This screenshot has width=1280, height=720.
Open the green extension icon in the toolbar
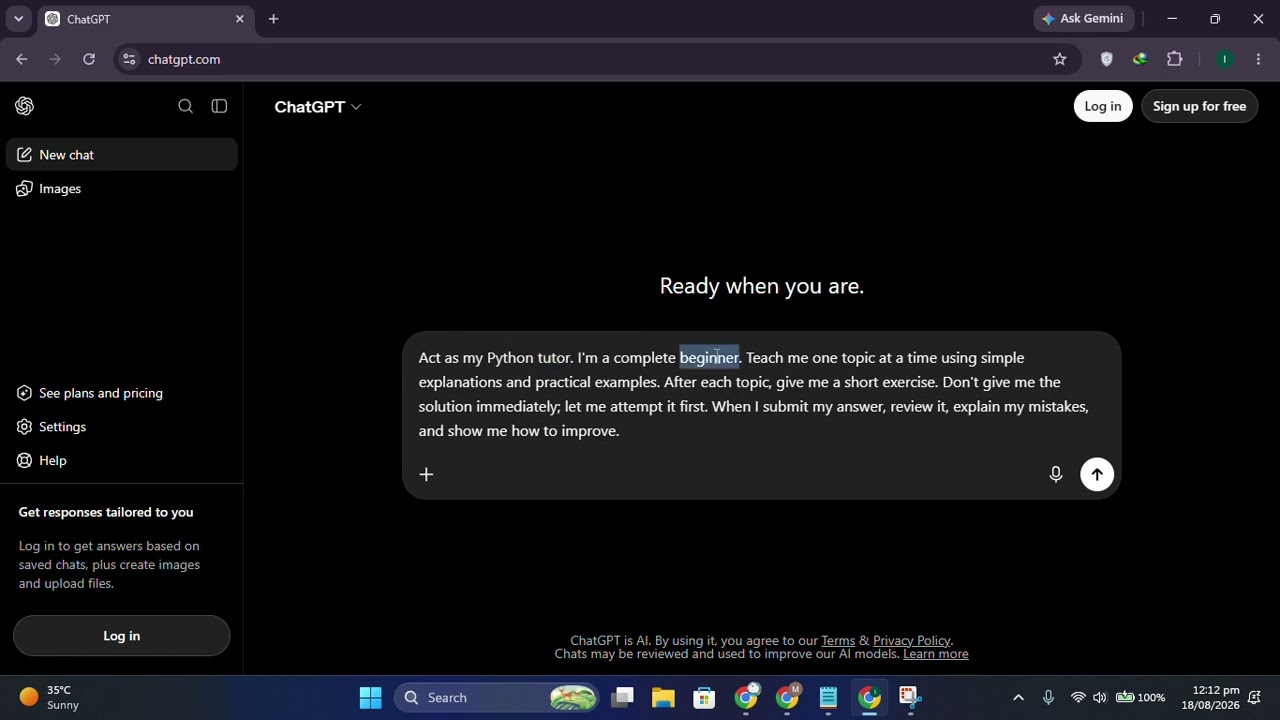click(x=1139, y=59)
